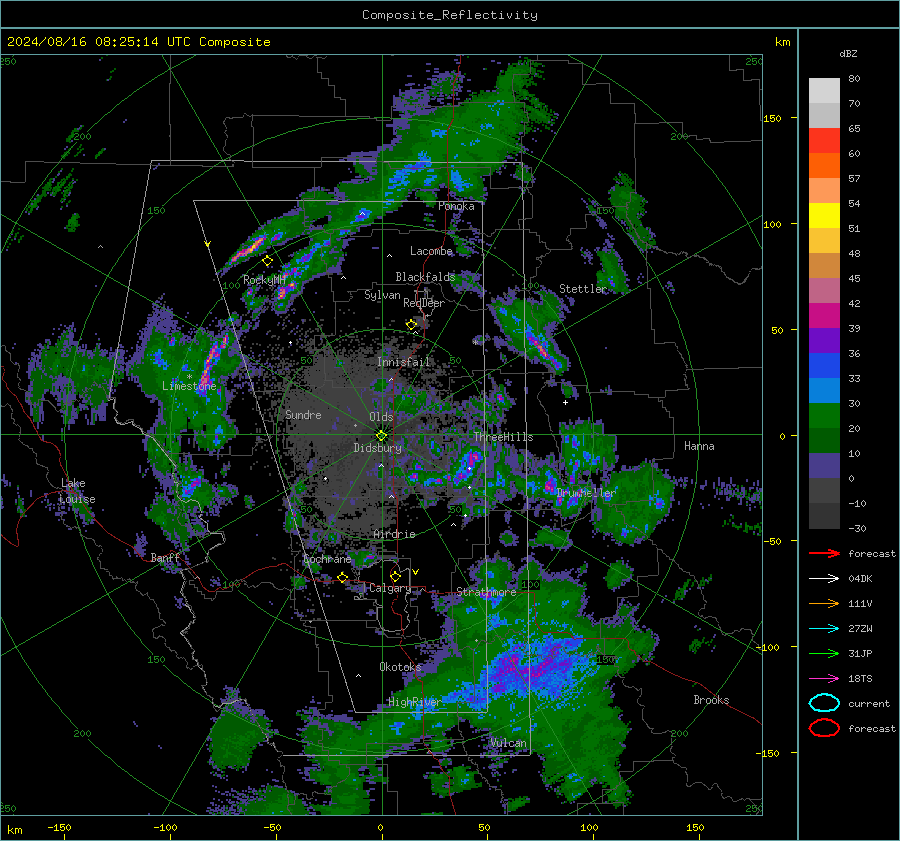900x841 pixels.
Task: Select the Cochrane city label
Action: point(327,559)
